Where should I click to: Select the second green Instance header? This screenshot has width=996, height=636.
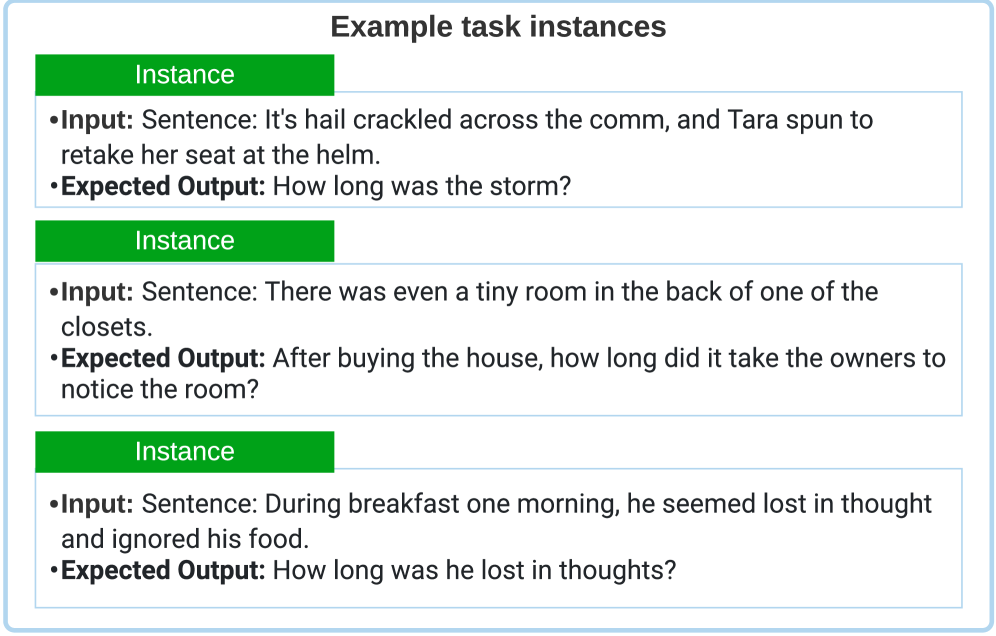tap(184, 241)
